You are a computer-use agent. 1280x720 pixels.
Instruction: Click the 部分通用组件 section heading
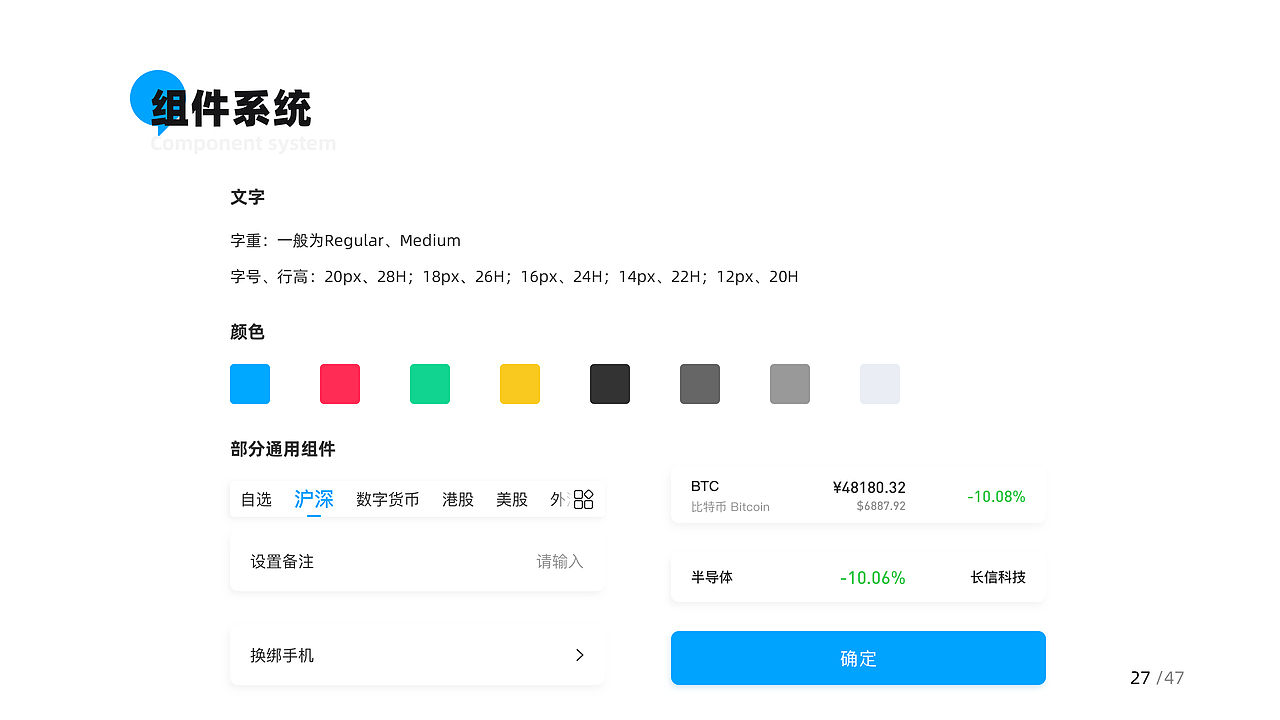(x=283, y=449)
